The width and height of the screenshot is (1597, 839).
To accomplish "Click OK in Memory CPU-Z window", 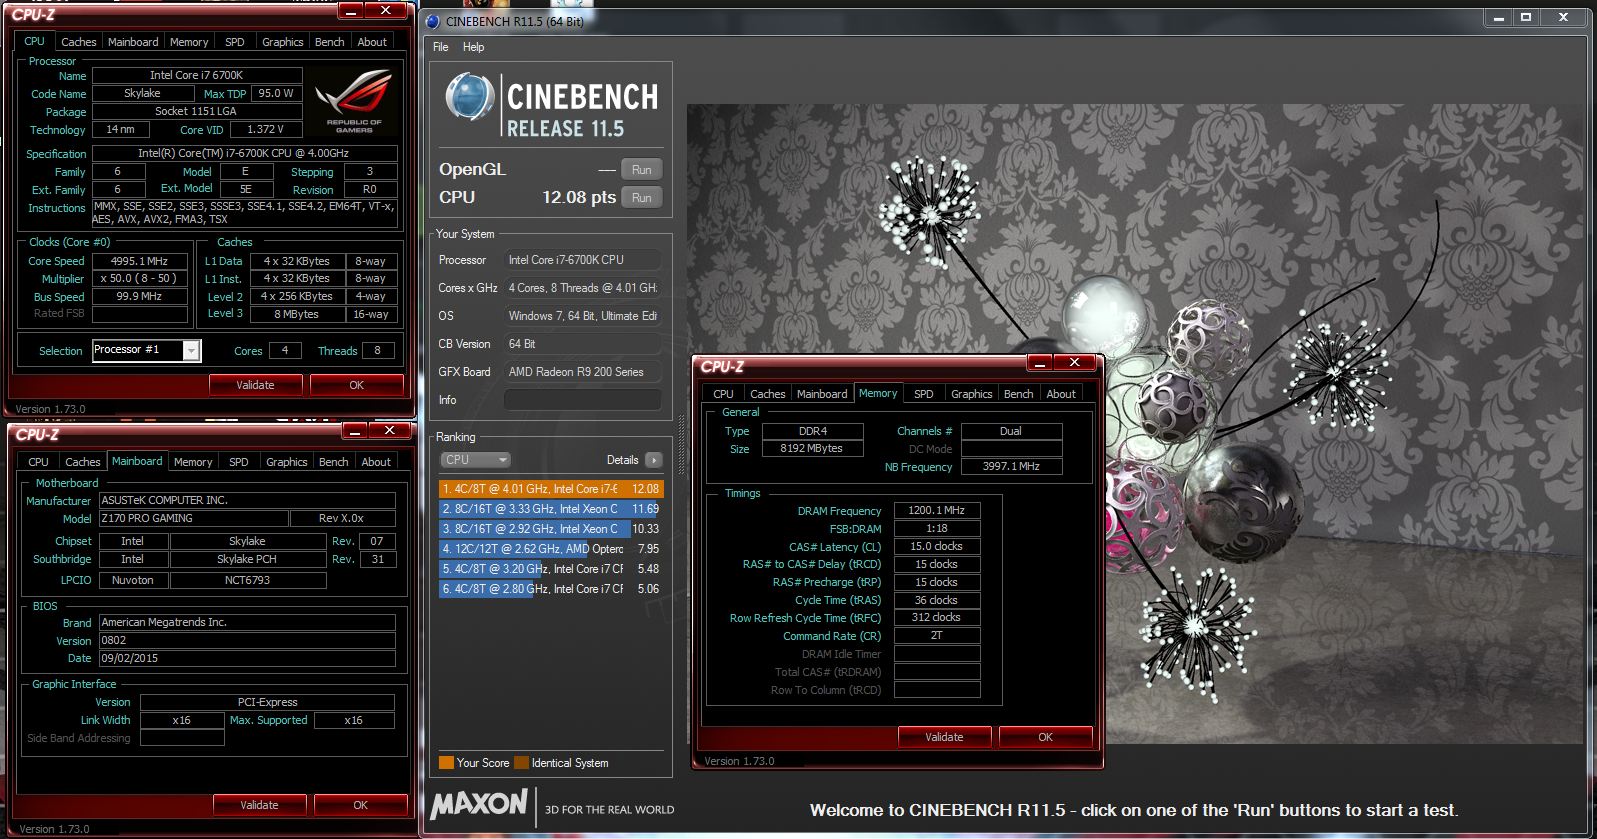I will 1045,737.
